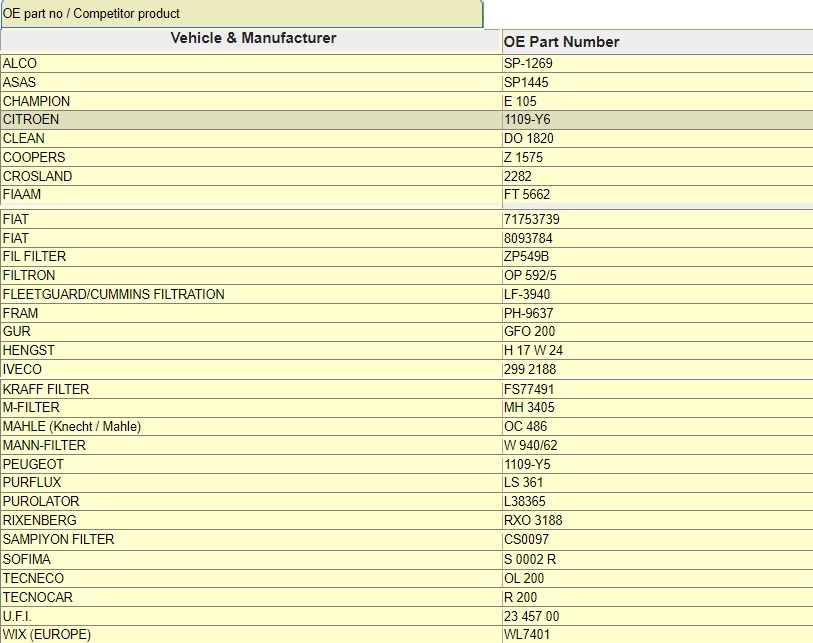Select the HENGST manufacturer cell
This screenshot has height=643, width=813.
(251, 351)
